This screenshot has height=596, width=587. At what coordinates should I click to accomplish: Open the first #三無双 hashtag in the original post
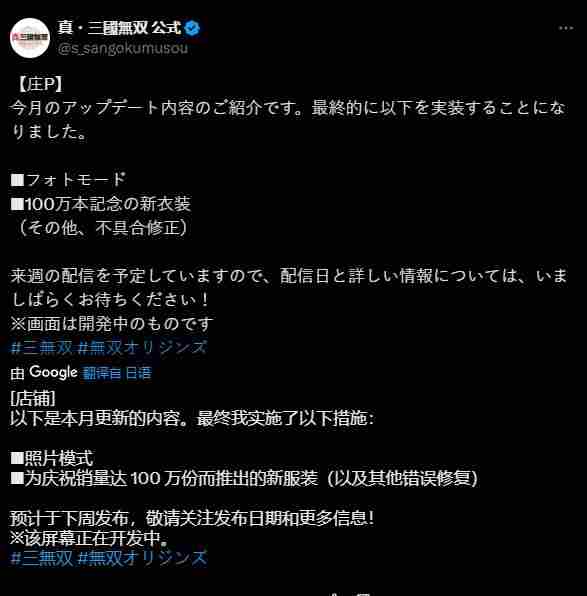click(x=42, y=347)
